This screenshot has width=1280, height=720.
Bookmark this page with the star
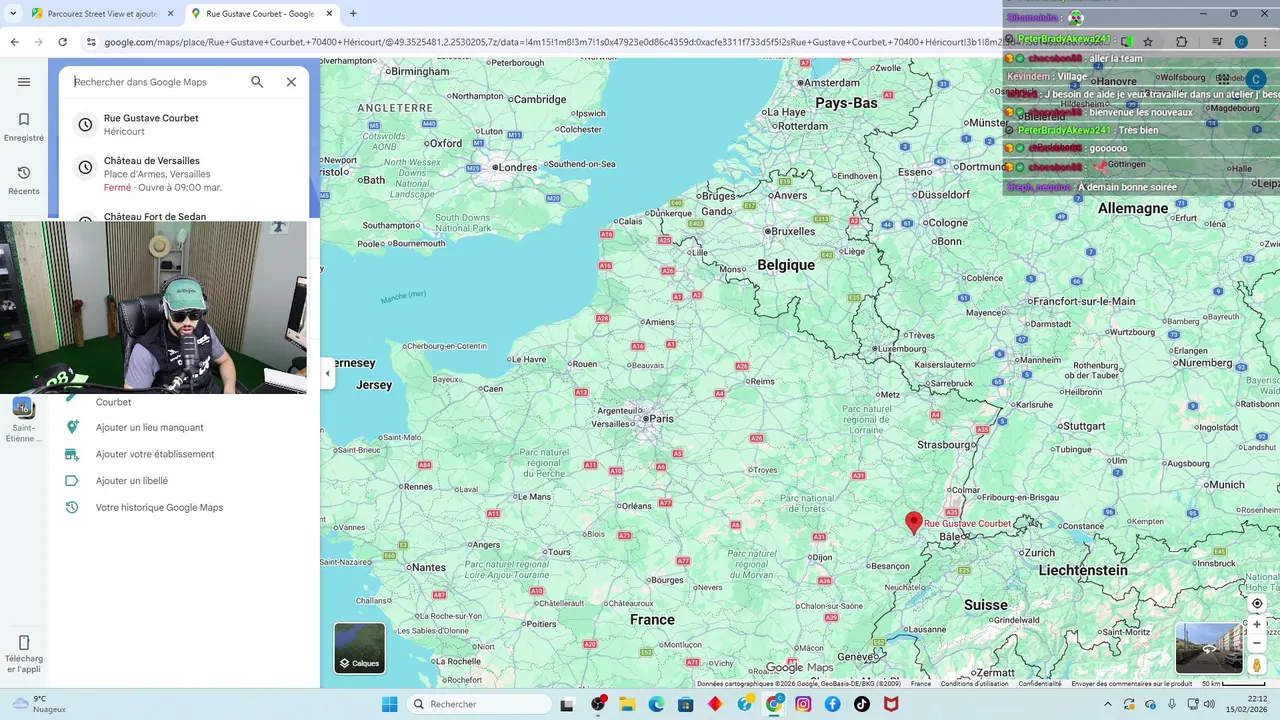[1148, 42]
